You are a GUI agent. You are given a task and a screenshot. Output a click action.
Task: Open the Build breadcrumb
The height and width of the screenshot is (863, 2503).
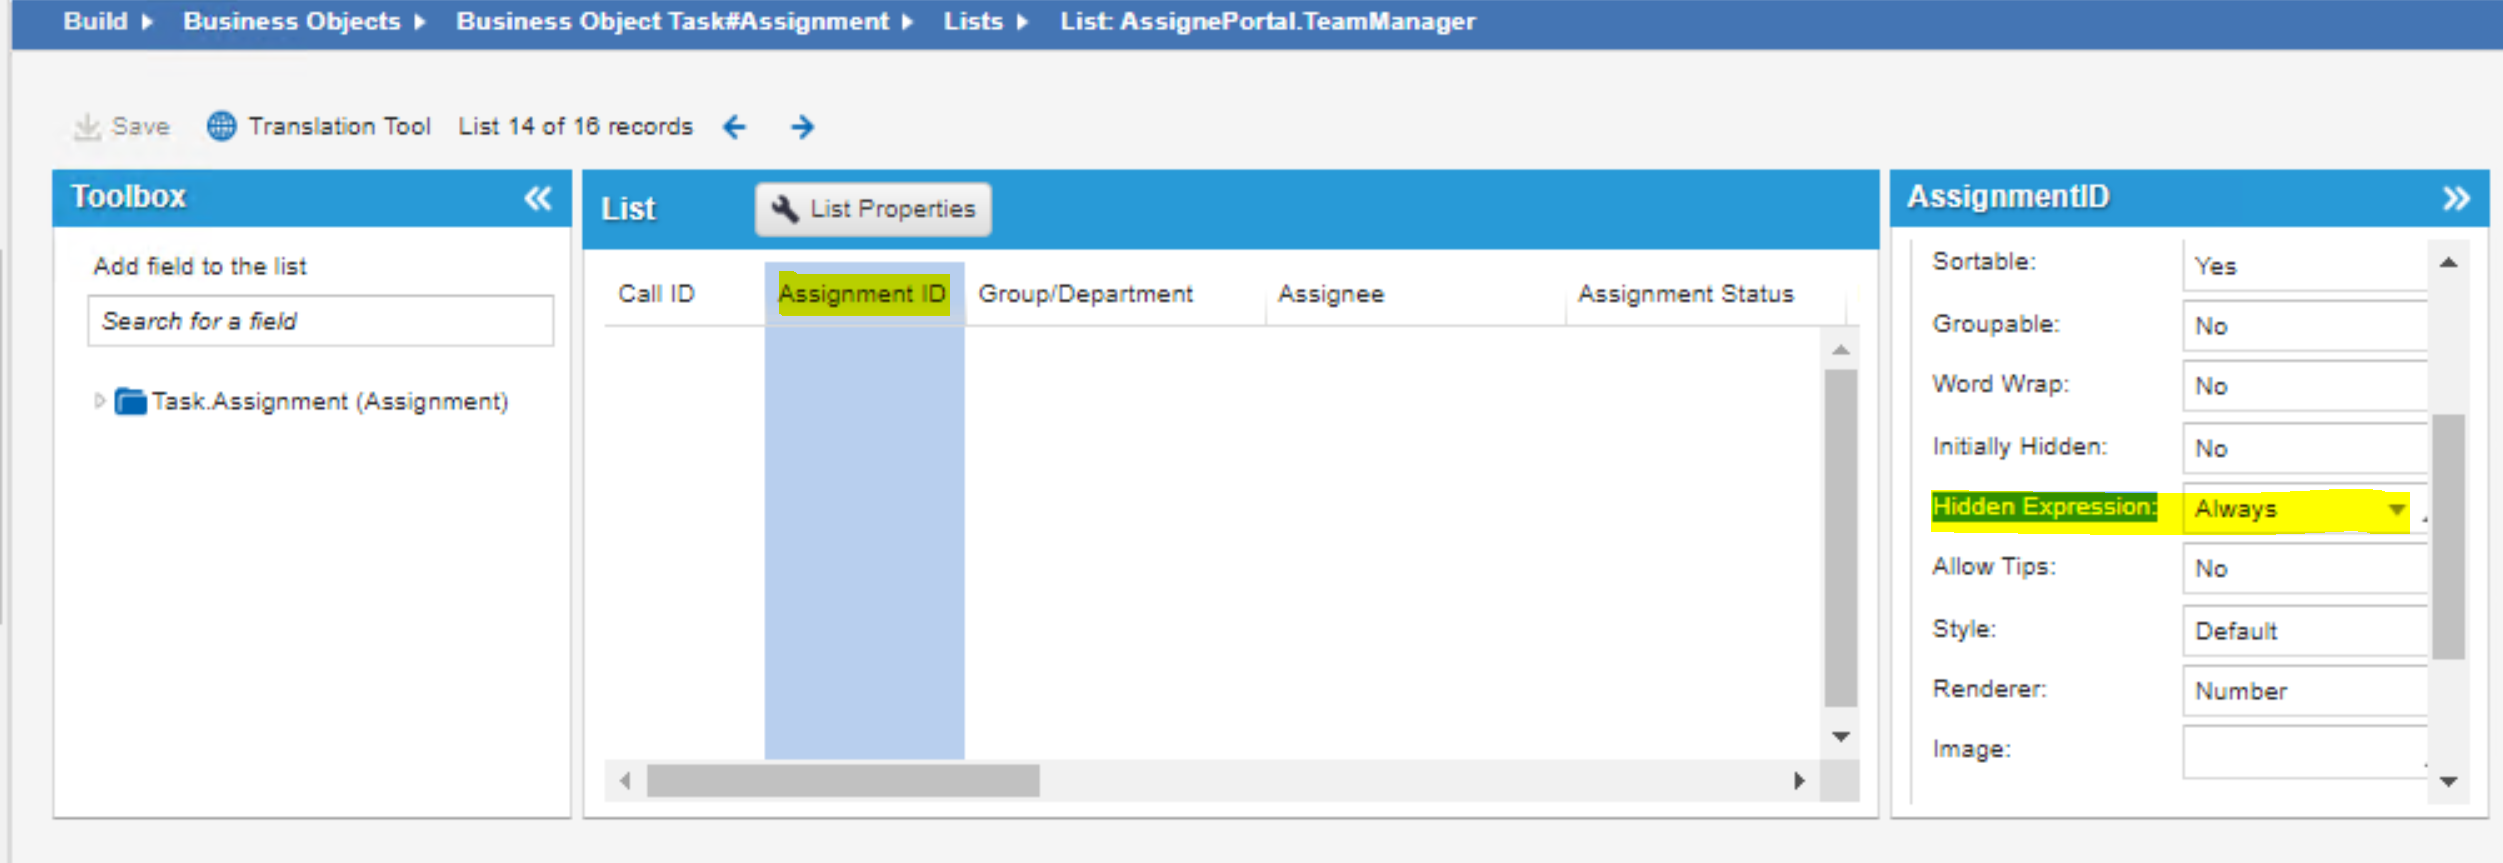(95, 21)
